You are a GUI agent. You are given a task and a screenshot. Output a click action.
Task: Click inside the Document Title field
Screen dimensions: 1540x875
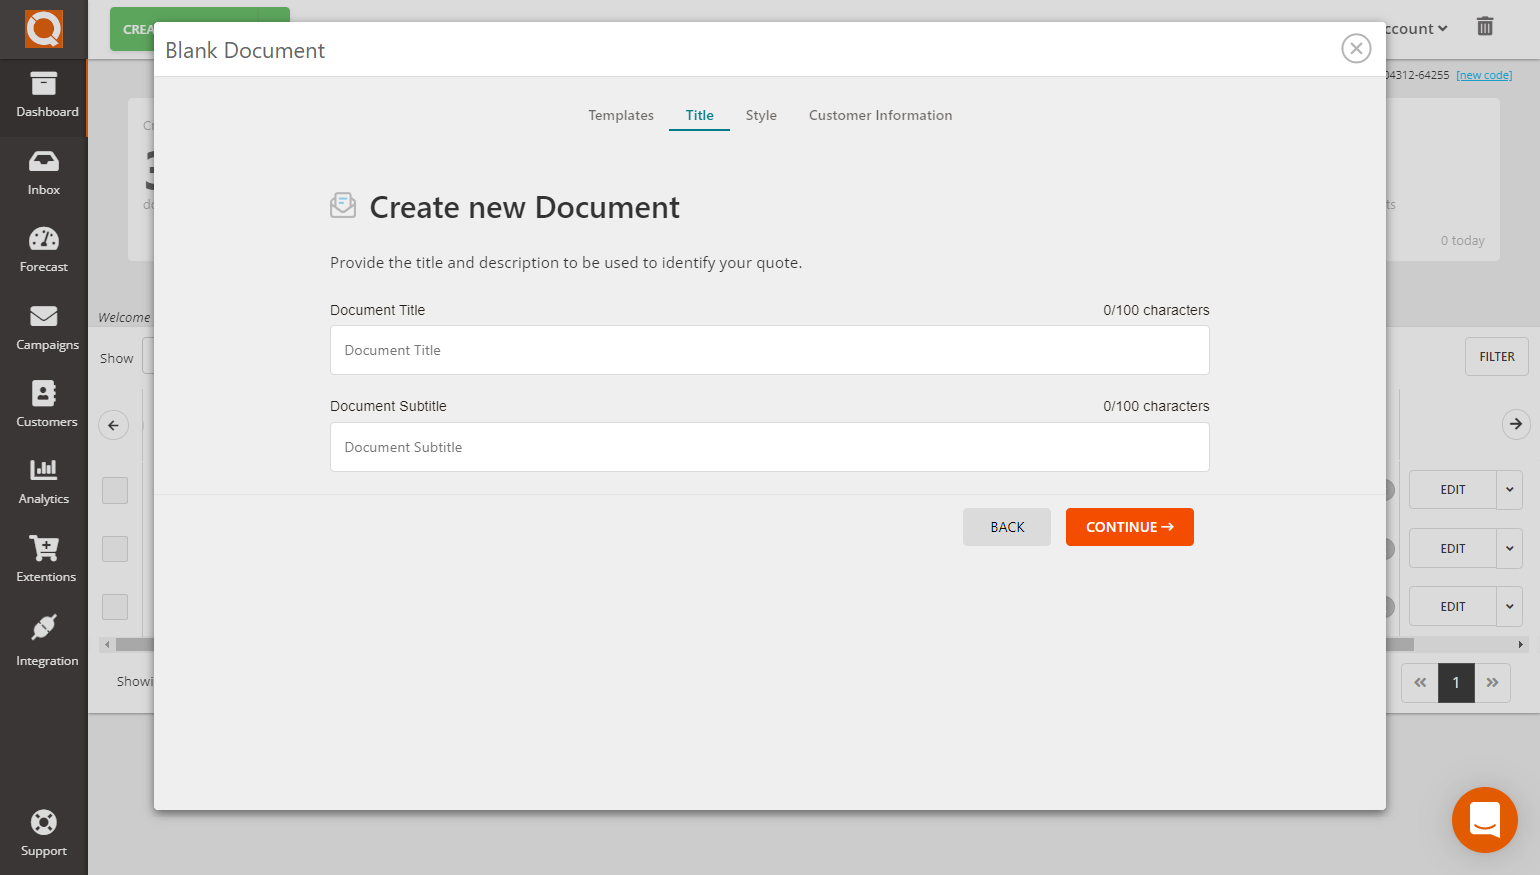[770, 350]
